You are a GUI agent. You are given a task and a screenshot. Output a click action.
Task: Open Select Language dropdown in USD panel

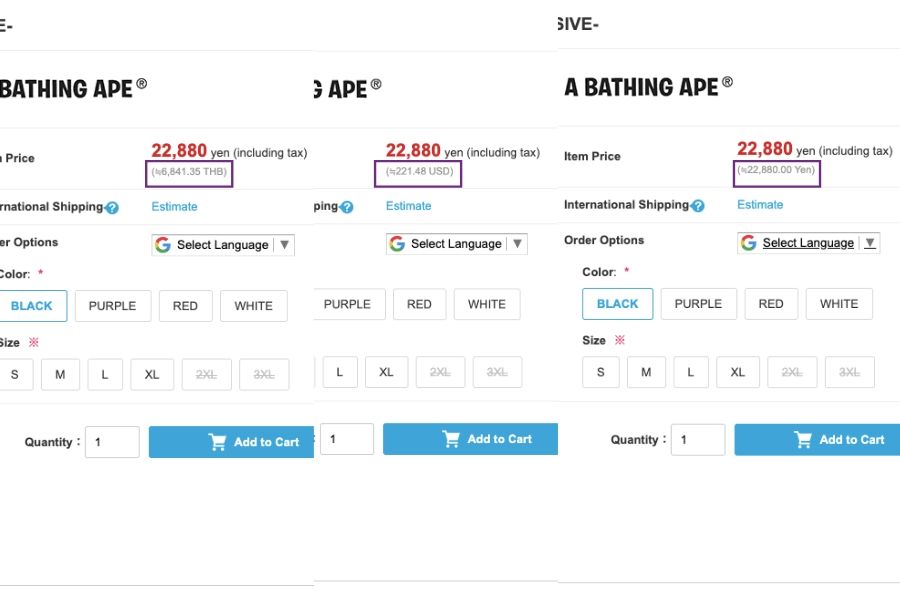point(457,244)
